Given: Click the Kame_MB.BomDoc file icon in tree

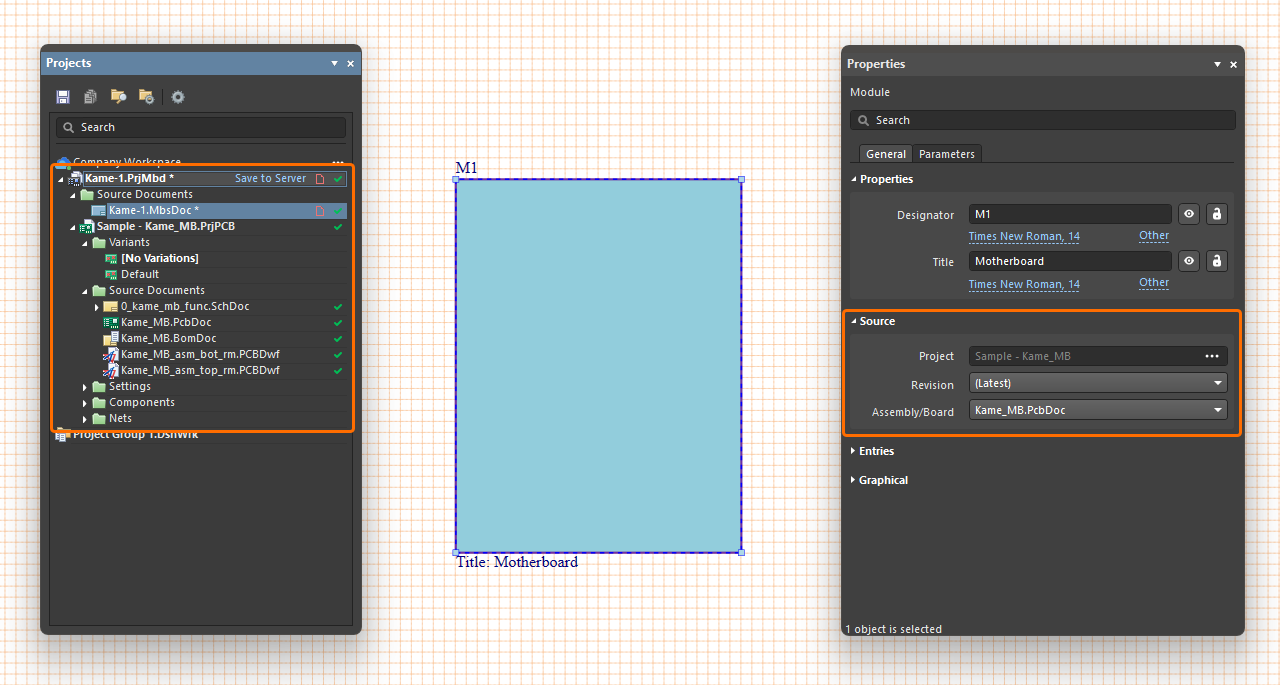Looking at the screenshot, I should coord(111,339).
